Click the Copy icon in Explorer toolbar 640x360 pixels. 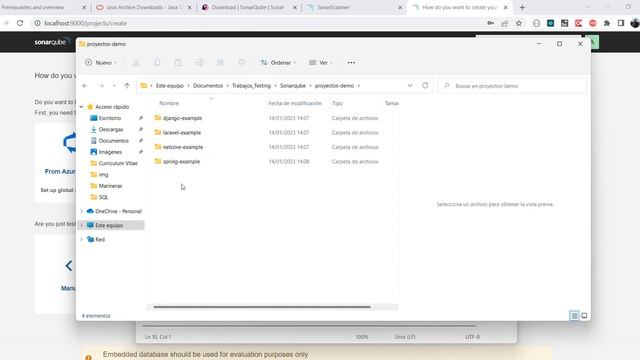click(157, 62)
